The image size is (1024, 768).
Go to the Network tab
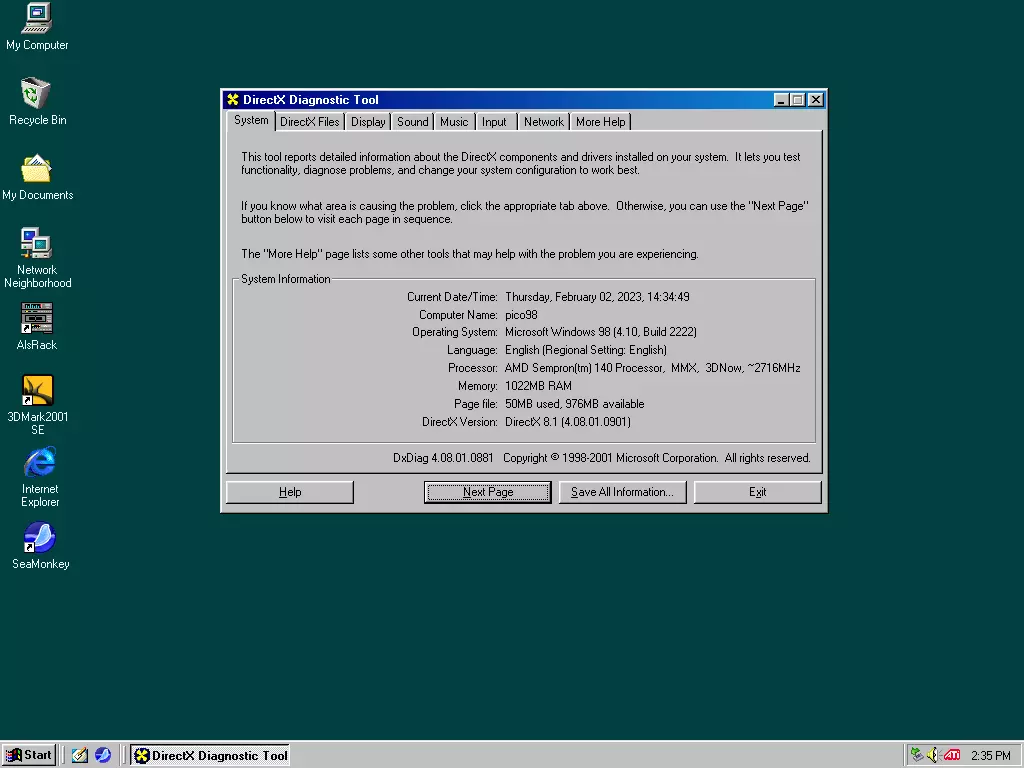[x=543, y=122]
